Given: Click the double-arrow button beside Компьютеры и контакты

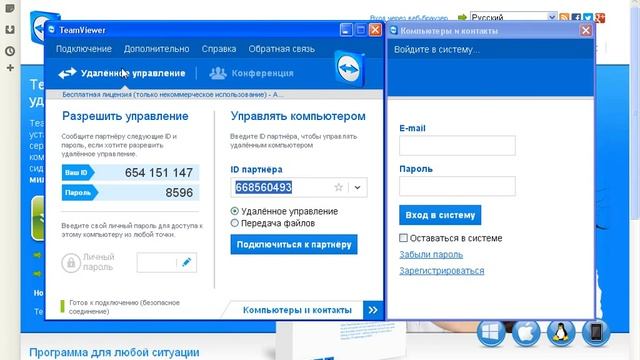Looking at the screenshot, I should click(x=373, y=310).
